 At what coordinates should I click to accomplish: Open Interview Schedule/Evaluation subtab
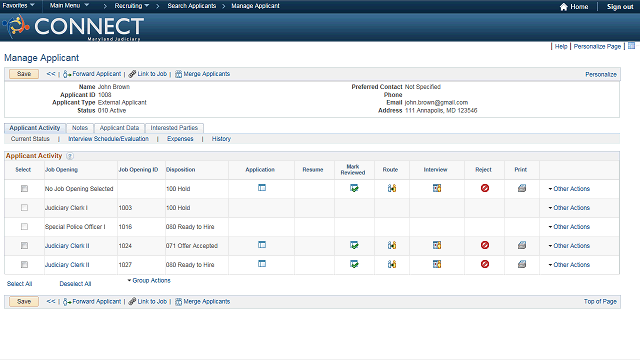click(x=108, y=139)
